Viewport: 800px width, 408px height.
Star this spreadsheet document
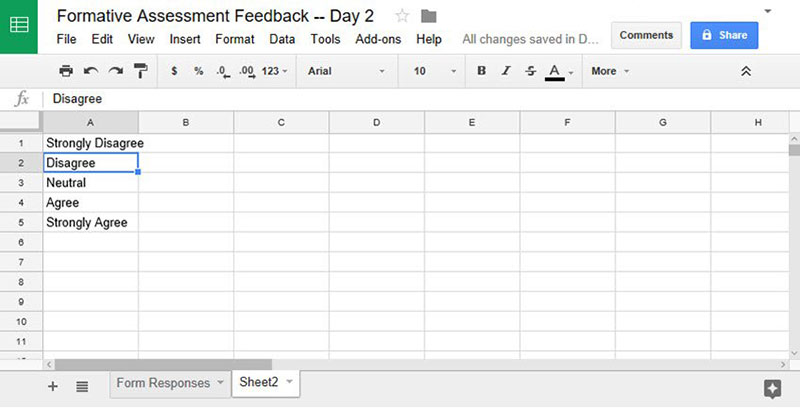click(402, 16)
